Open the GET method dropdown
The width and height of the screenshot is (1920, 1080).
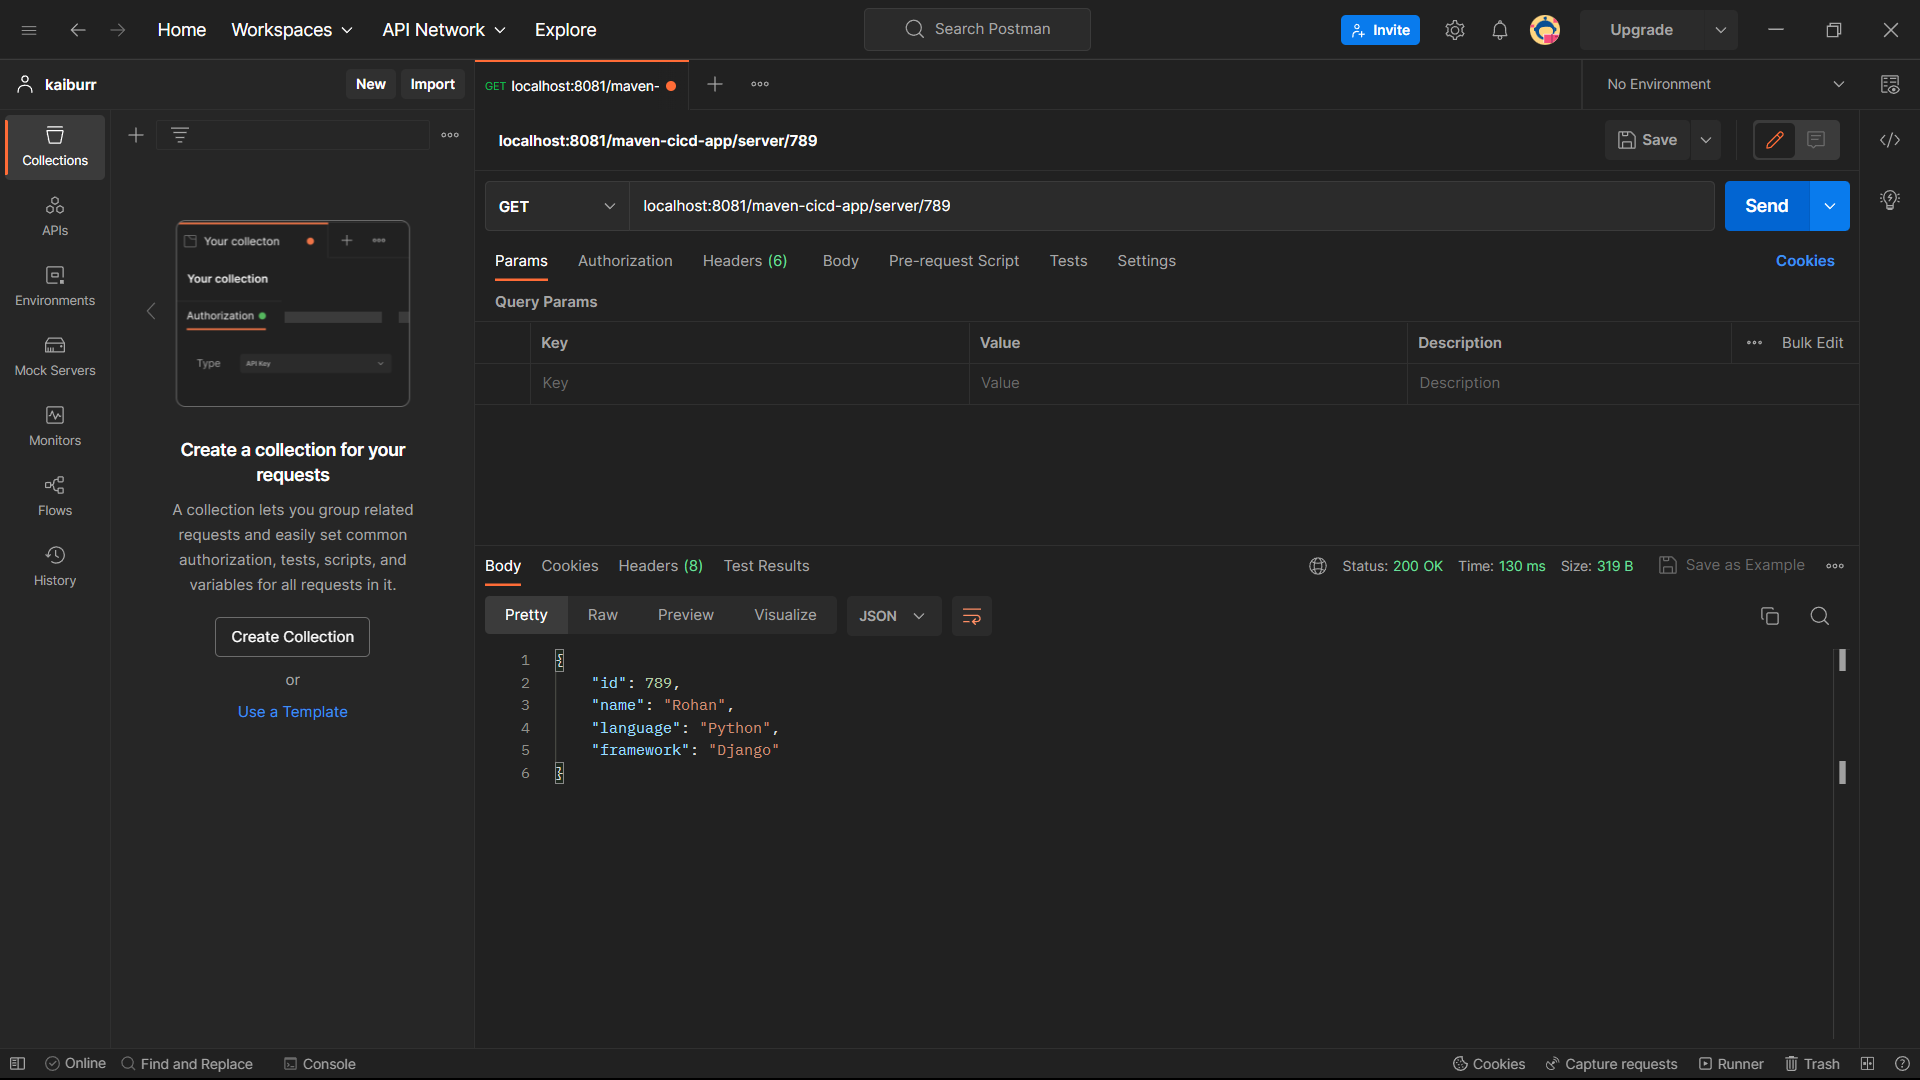point(556,206)
